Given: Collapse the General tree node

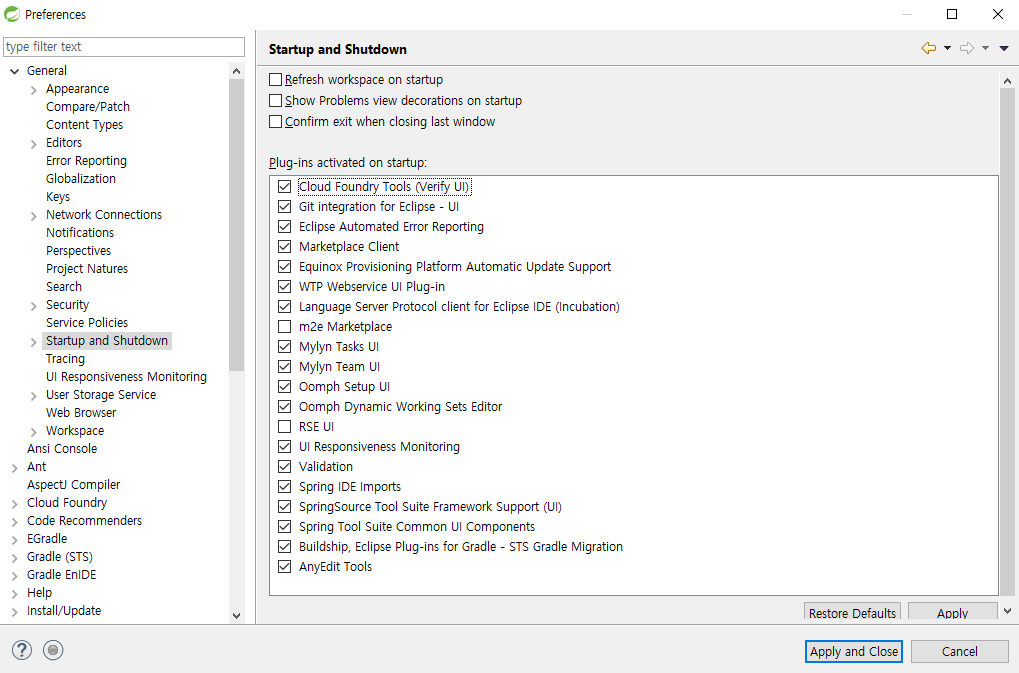Looking at the screenshot, I should (x=14, y=71).
